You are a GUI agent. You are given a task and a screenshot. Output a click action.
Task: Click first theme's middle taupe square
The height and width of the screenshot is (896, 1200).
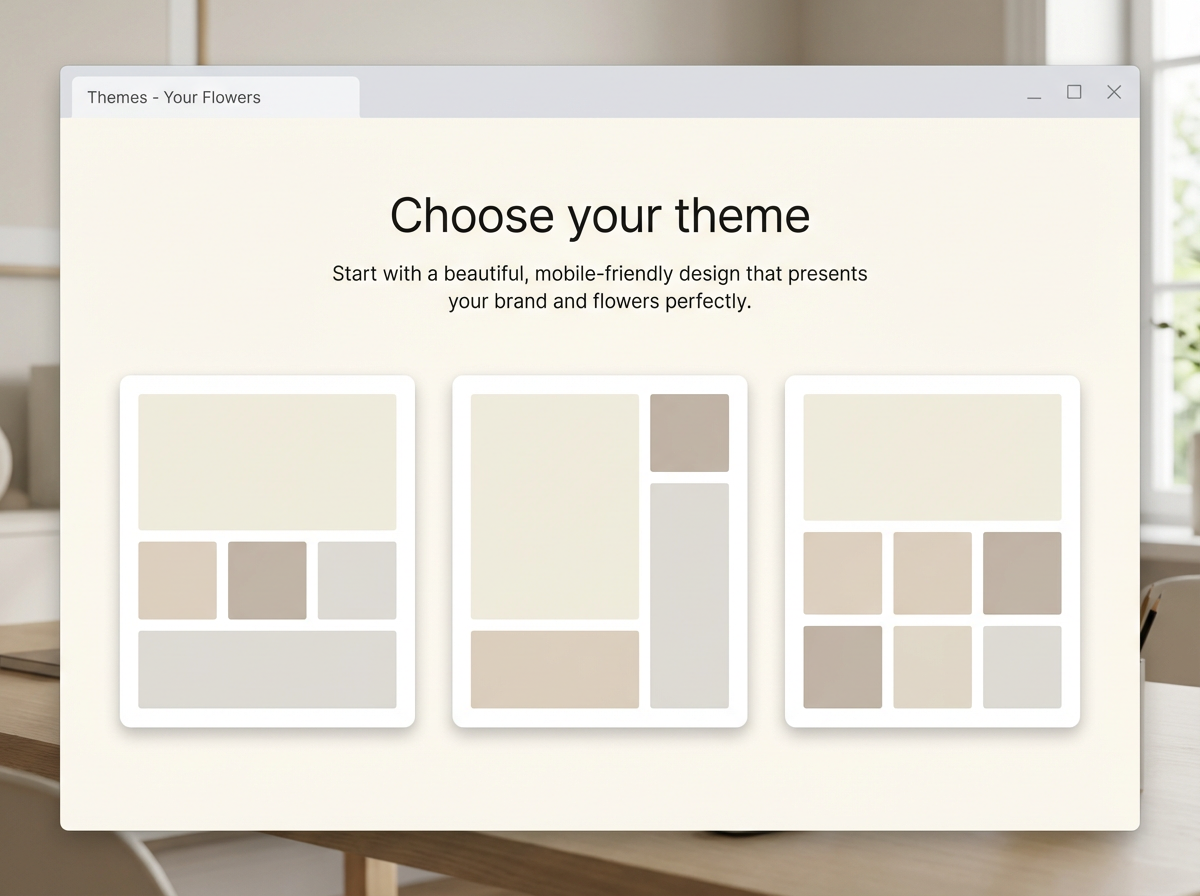(267, 580)
